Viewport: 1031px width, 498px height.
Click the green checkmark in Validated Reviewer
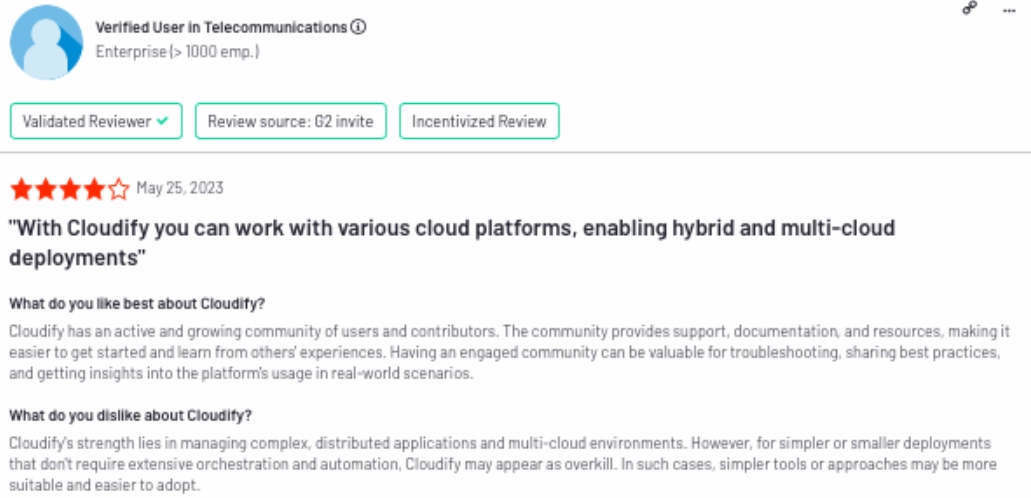(162, 121)
